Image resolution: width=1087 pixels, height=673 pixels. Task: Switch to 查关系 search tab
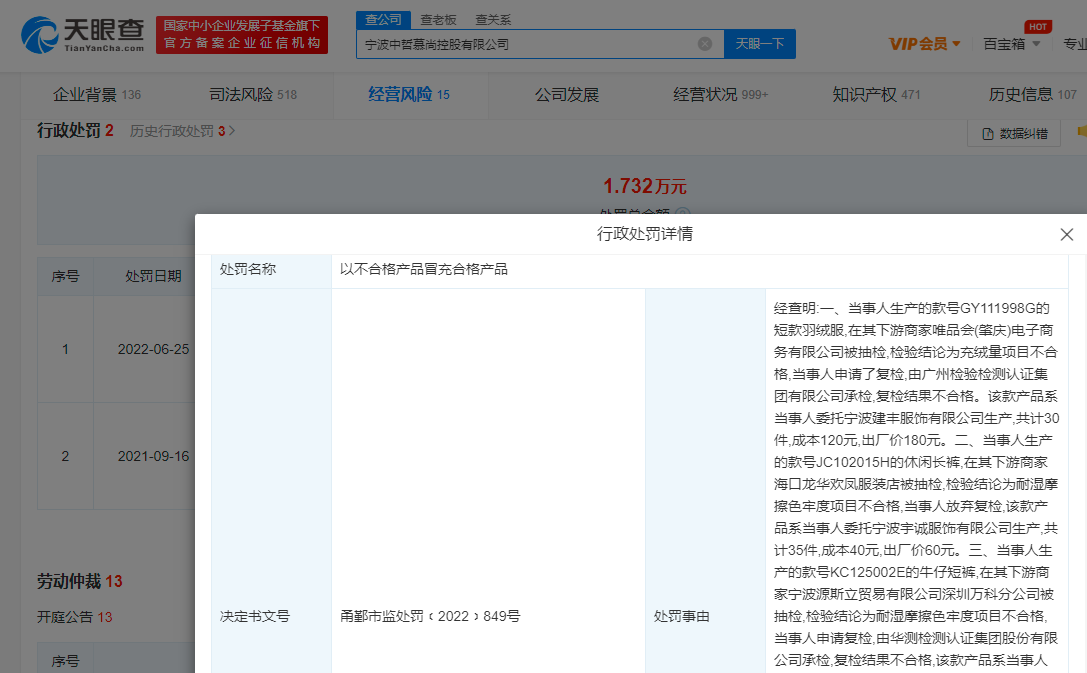[492, 19]
